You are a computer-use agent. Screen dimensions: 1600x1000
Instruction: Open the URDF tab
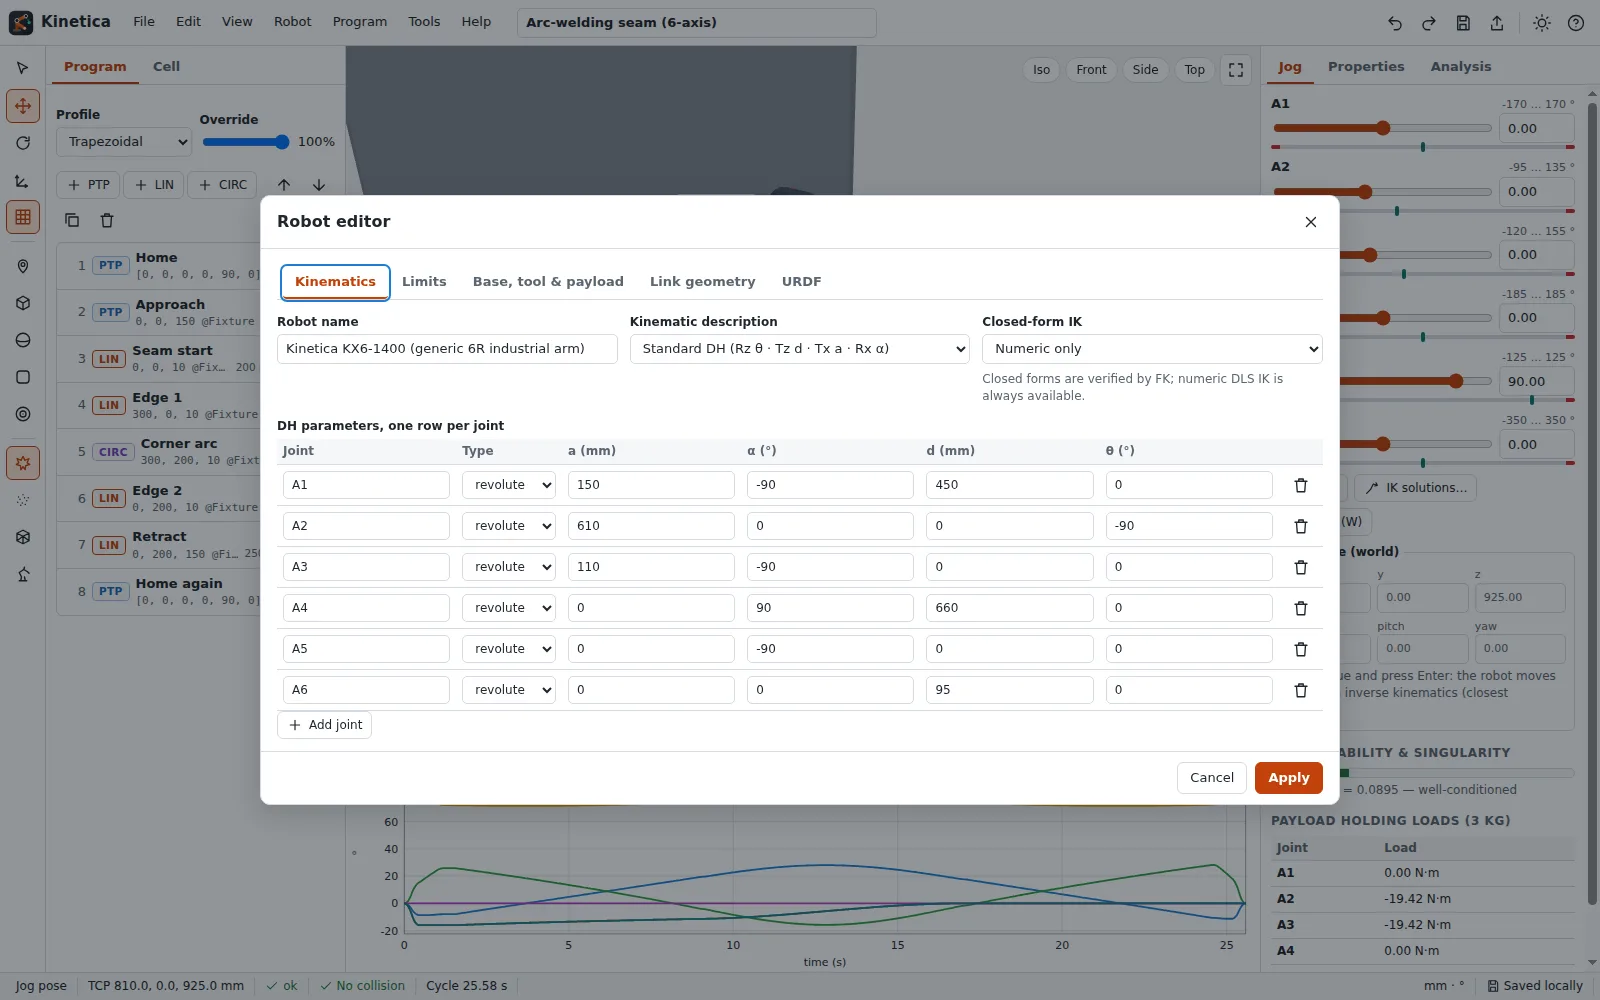pos(801,282)
